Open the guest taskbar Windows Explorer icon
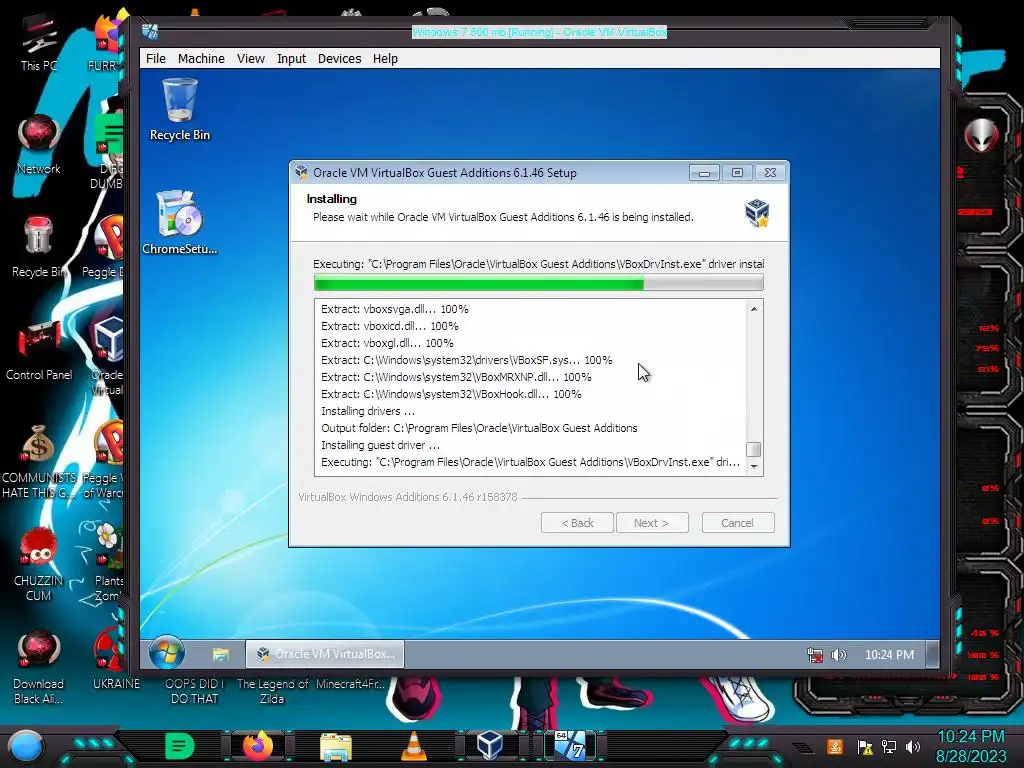 click(221, 654)
